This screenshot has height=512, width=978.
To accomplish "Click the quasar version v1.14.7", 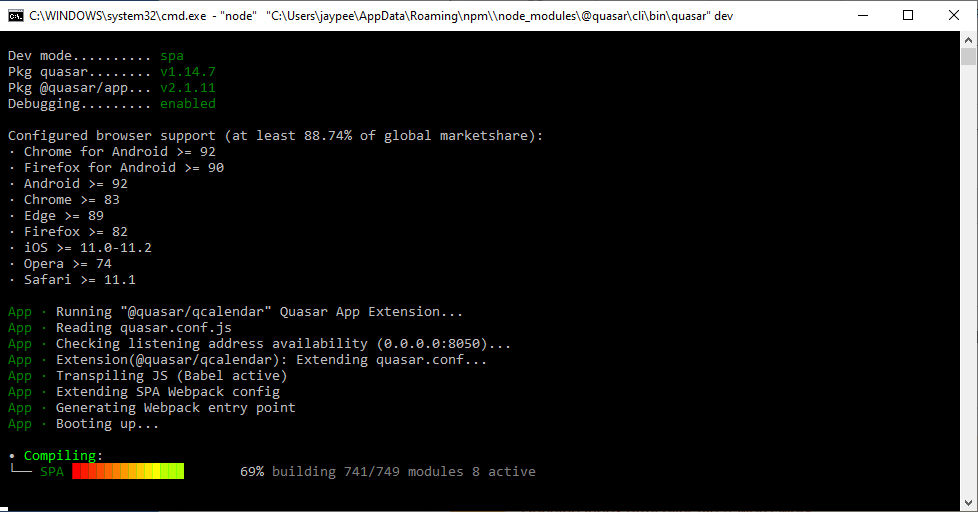I will tap(188, 72).
